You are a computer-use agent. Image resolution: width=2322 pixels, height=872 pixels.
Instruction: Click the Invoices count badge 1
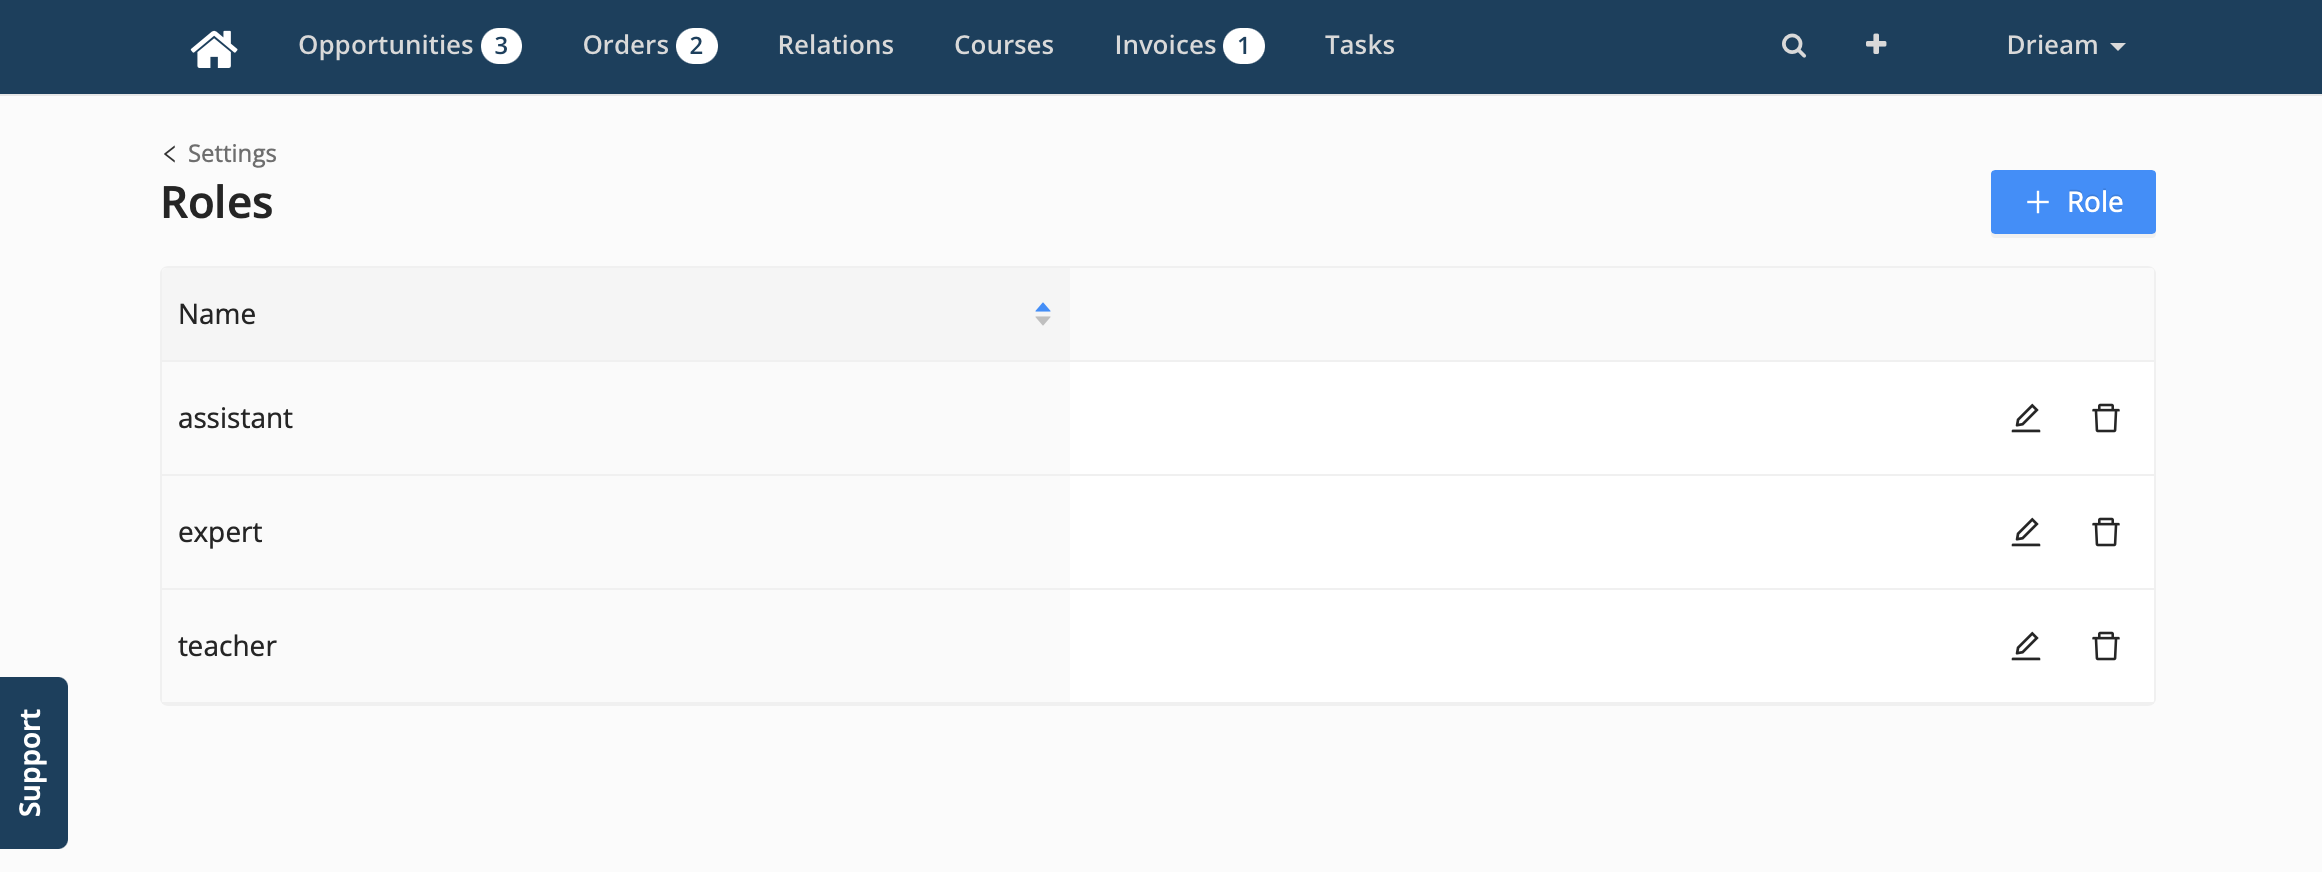point(1244,46)
